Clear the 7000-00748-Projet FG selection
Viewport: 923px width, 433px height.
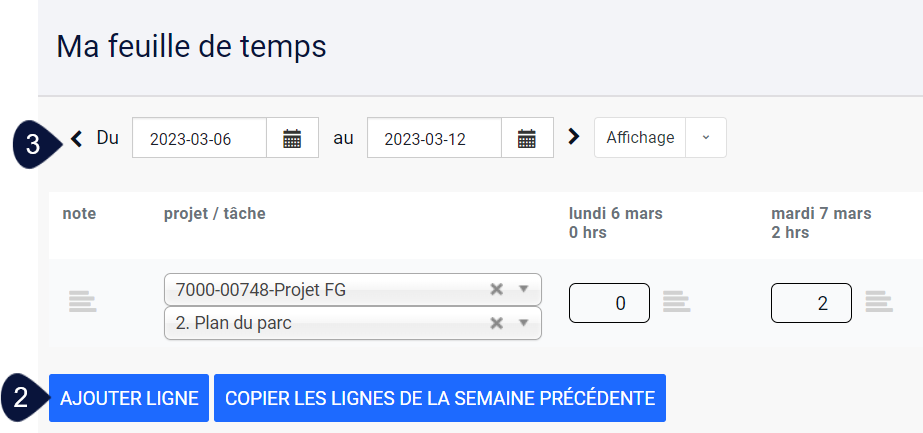click(497, 289)
